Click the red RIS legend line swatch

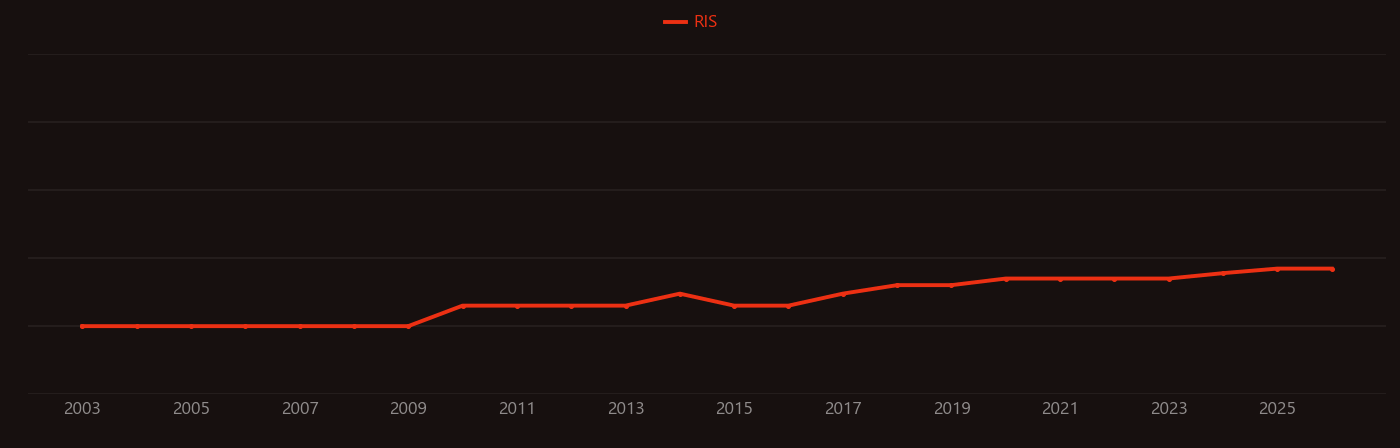[675, 22]
